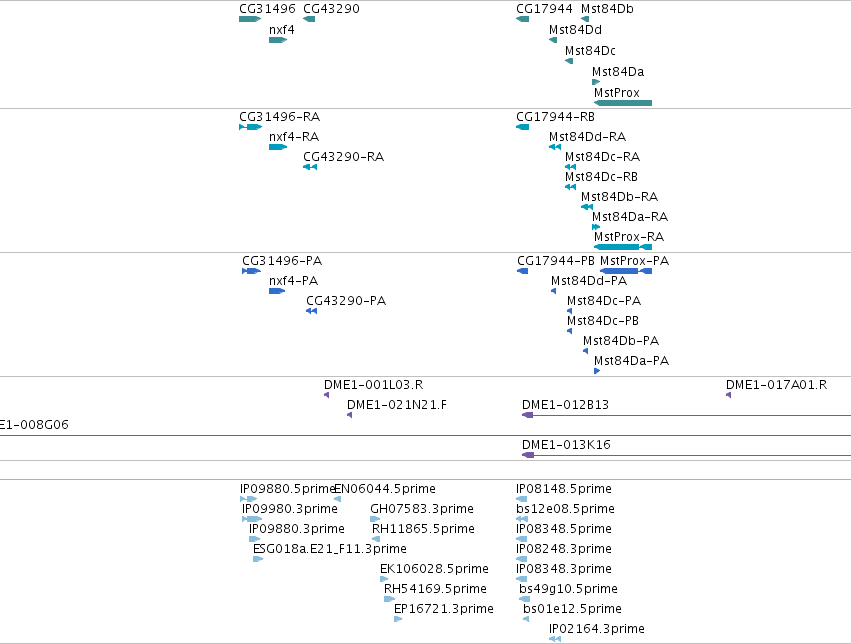
Task: Select the CG17944-RB transcript glyph
Action: pos(523,127)
